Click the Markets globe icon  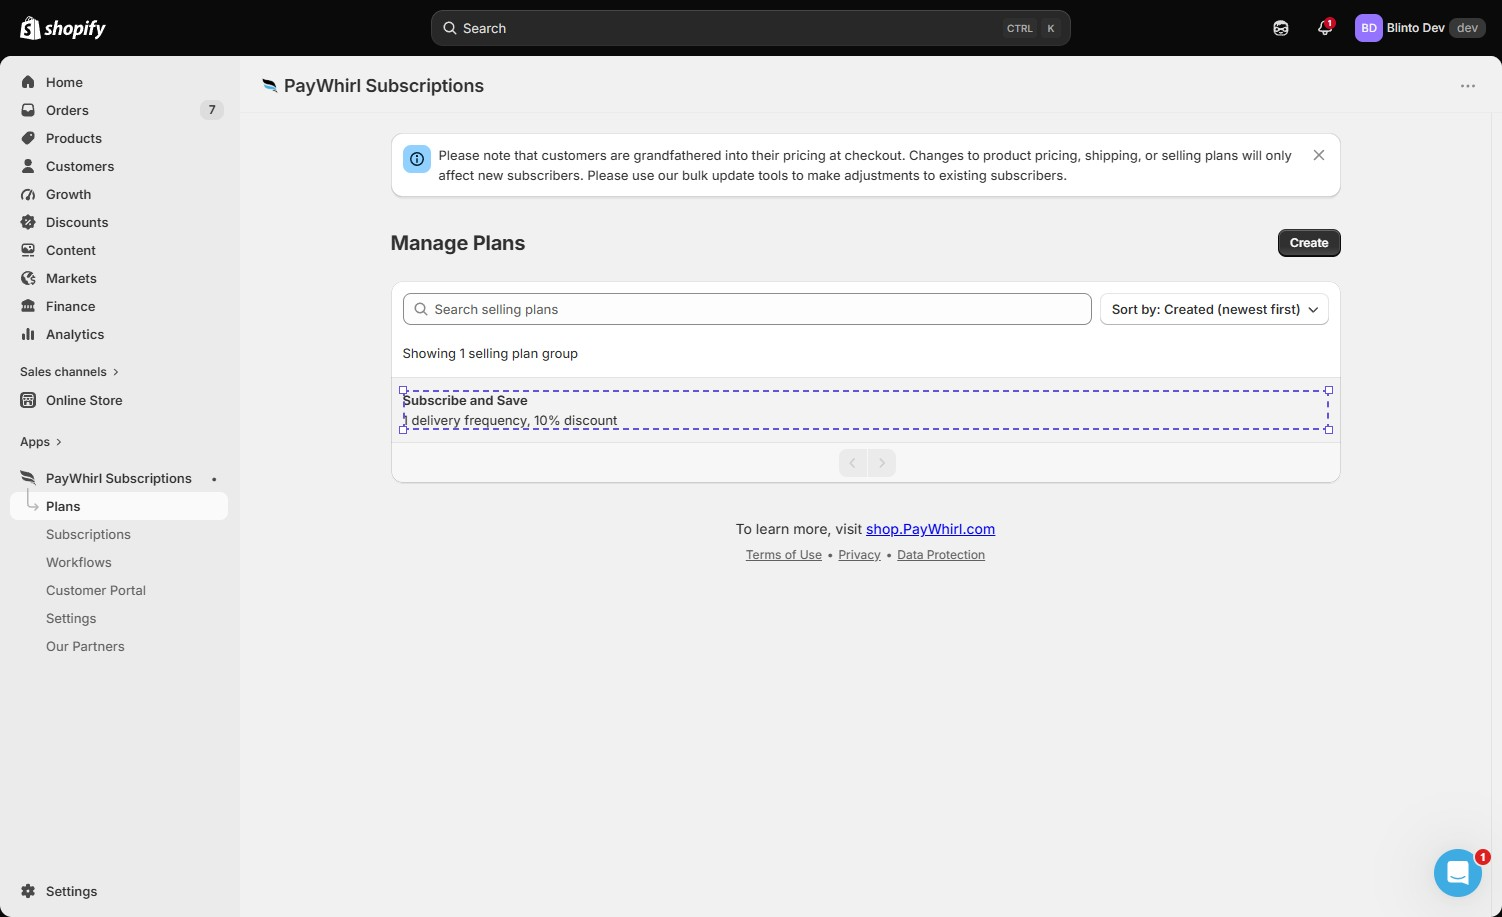point(28,278)
